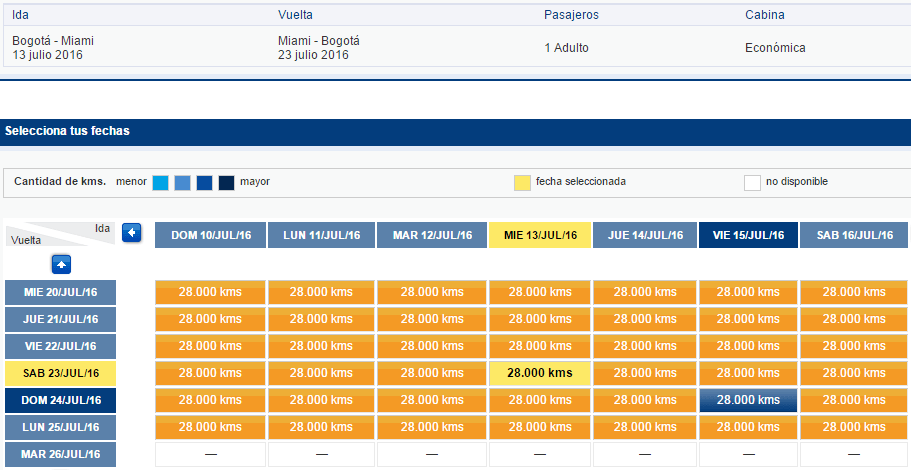Click the up arrow for earlier return dates

pyautogui.click(x=61, y=264)
